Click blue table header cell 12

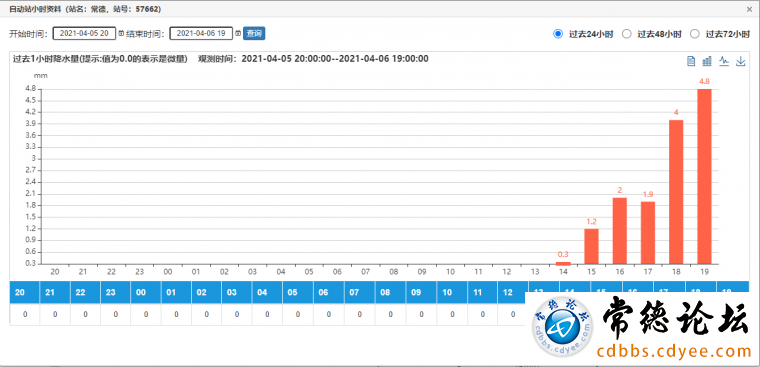click(x=513, y=292)
